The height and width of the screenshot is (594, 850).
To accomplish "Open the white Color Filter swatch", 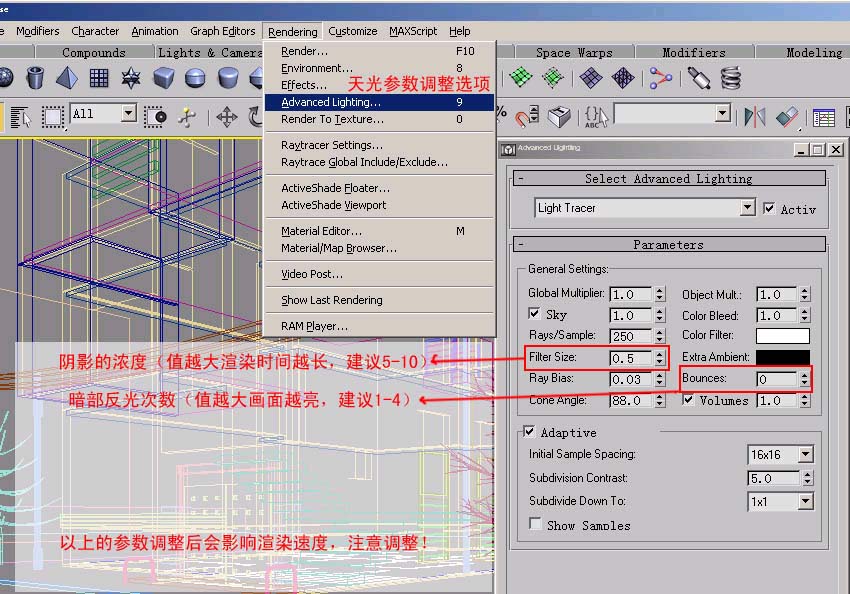I will point(782,335).
